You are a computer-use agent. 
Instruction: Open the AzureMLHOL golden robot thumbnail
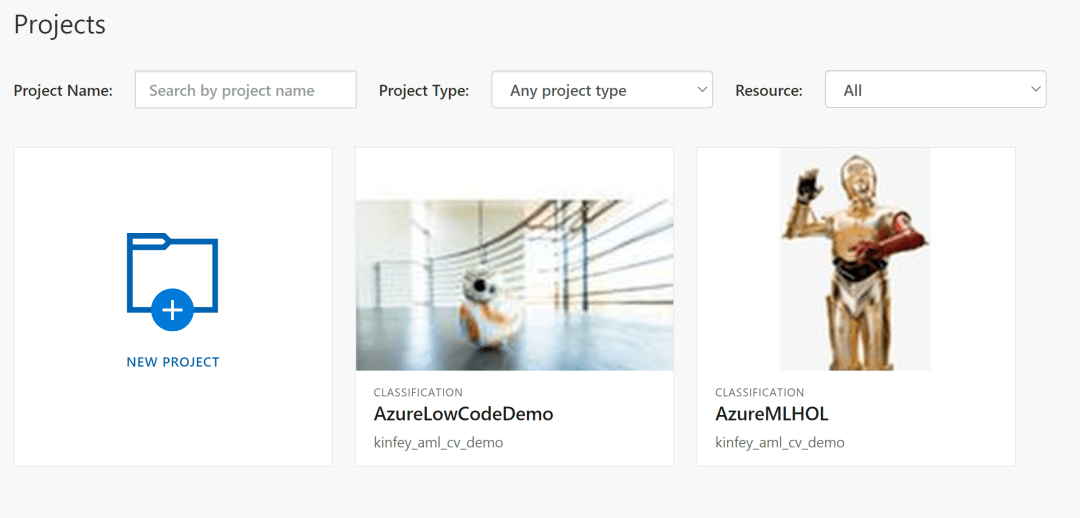pos(855,259)
